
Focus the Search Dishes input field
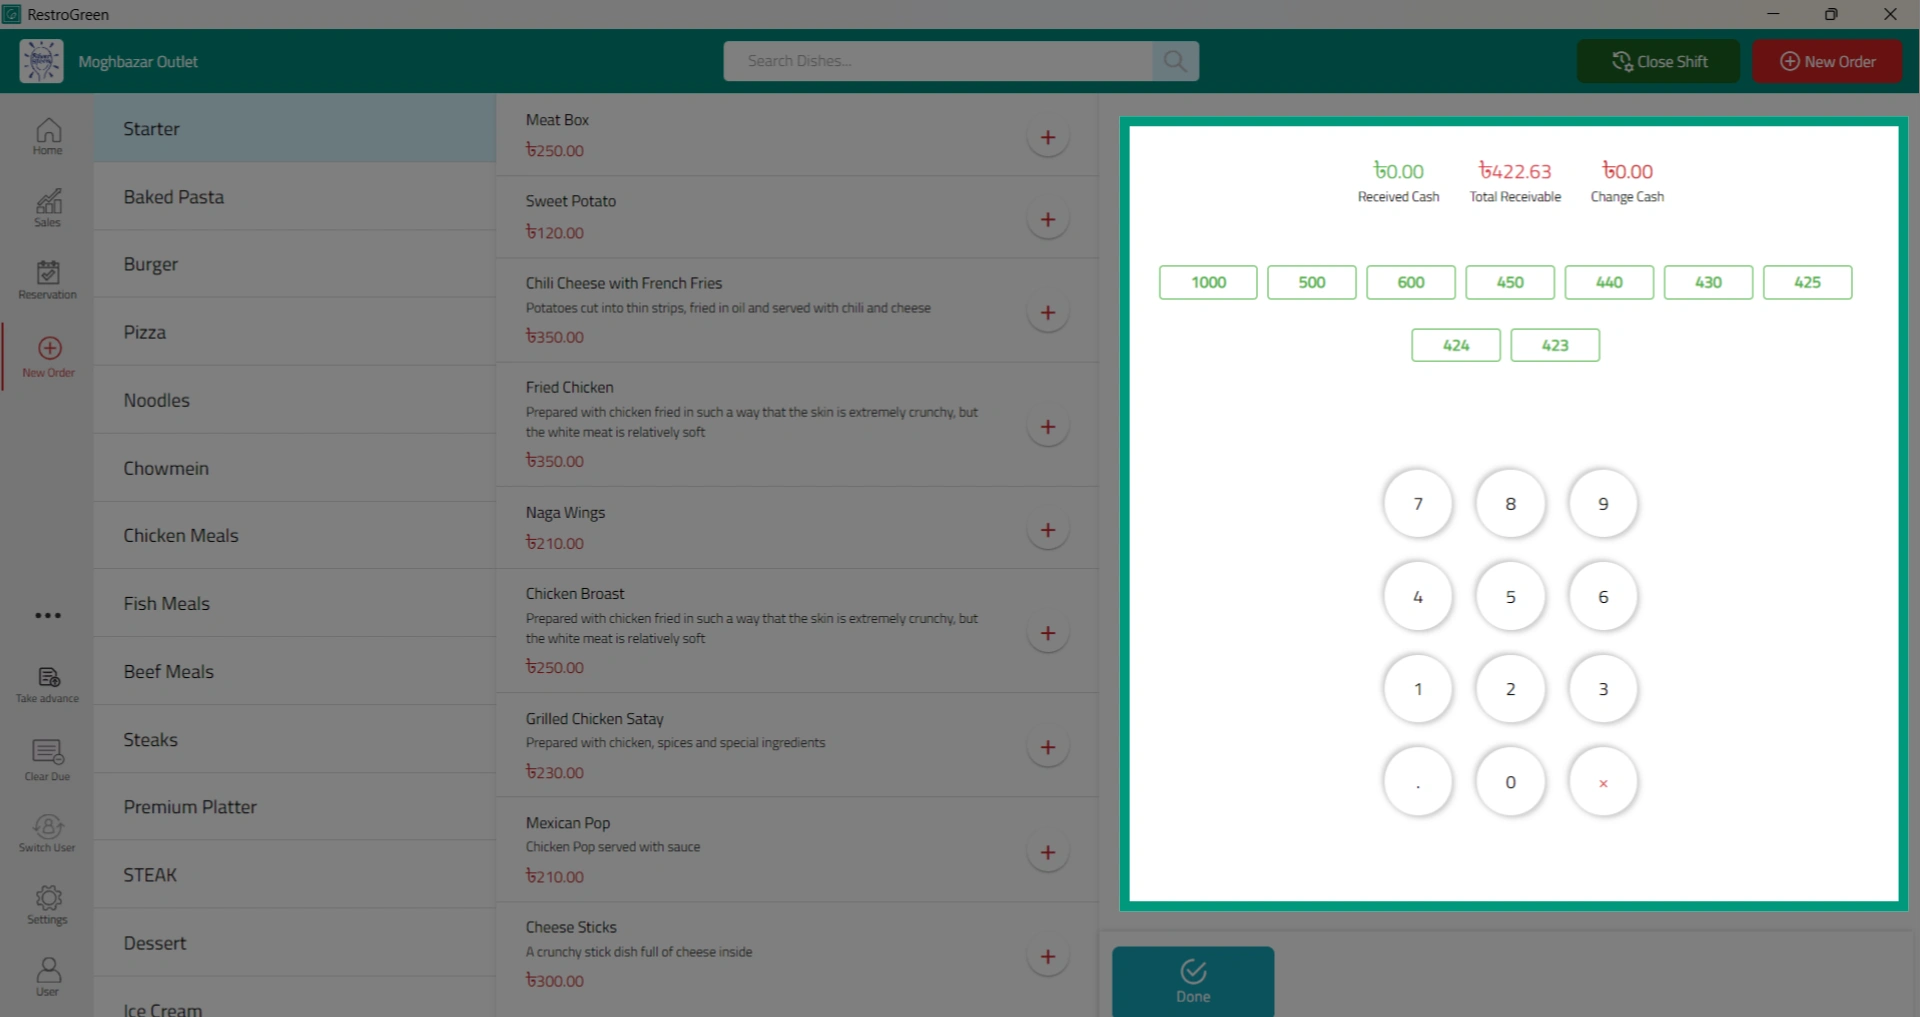(938, 61)
